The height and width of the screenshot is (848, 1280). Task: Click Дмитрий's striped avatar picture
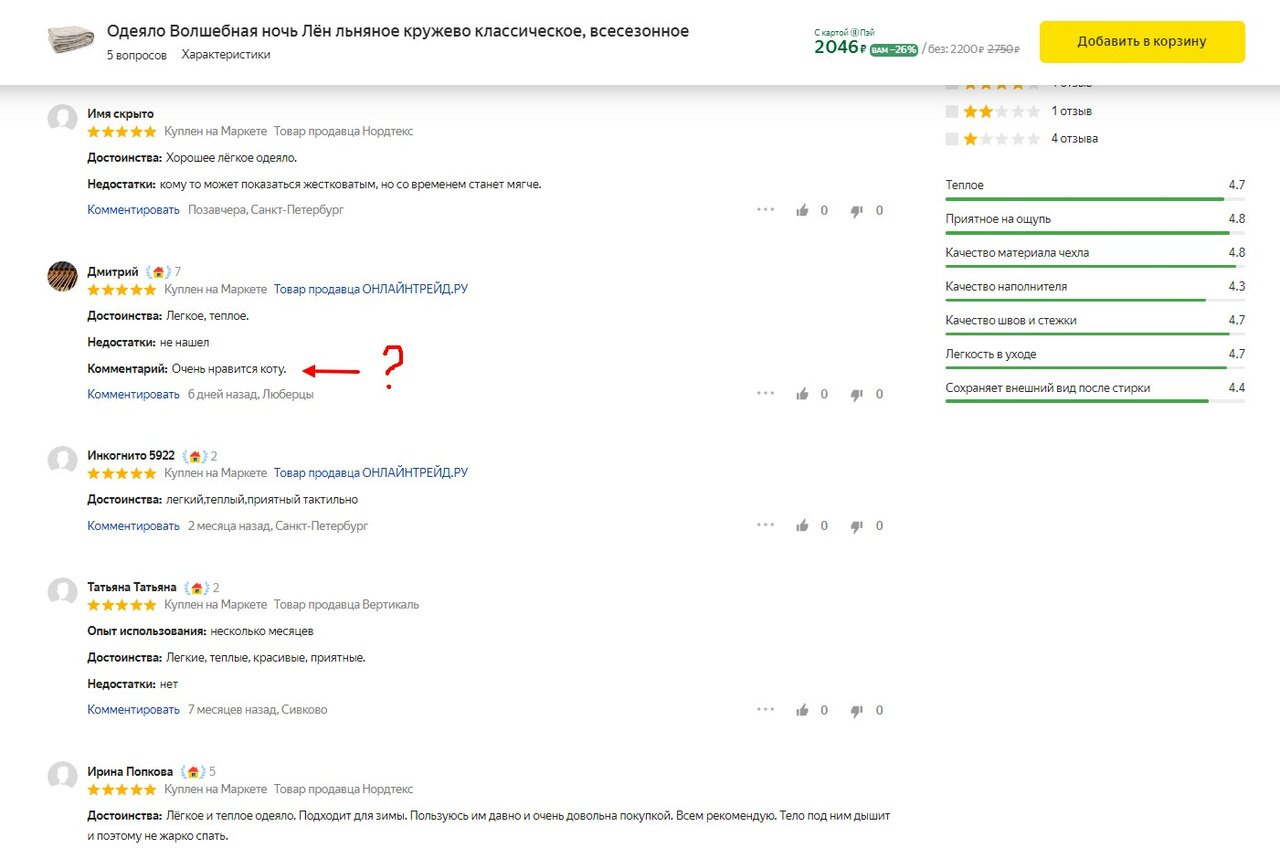coord(63,276)
